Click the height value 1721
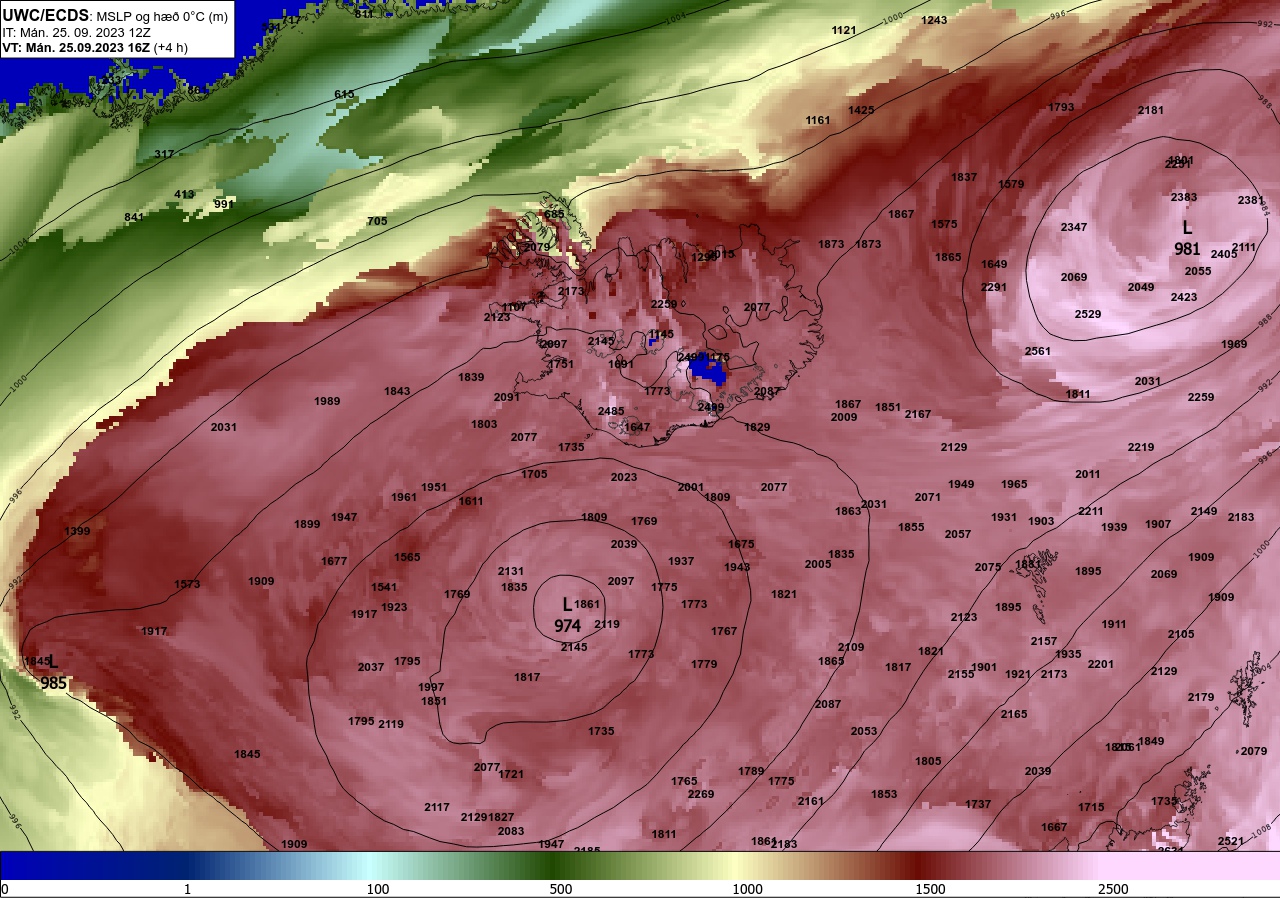The height and width of the screenshot is (898, 1280). click(511, 774)
